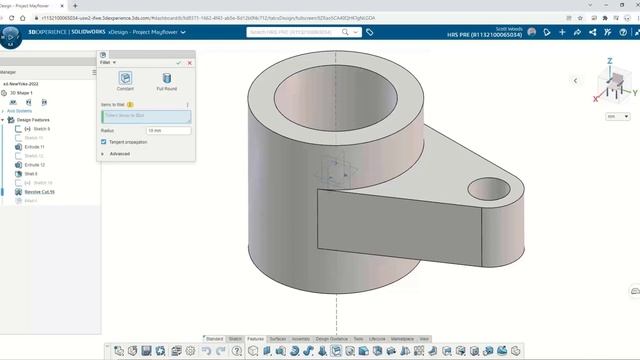The image size is (640, 360).
Task: Click the Save icon in the bottom toolbar
Action: coord(147,351)
